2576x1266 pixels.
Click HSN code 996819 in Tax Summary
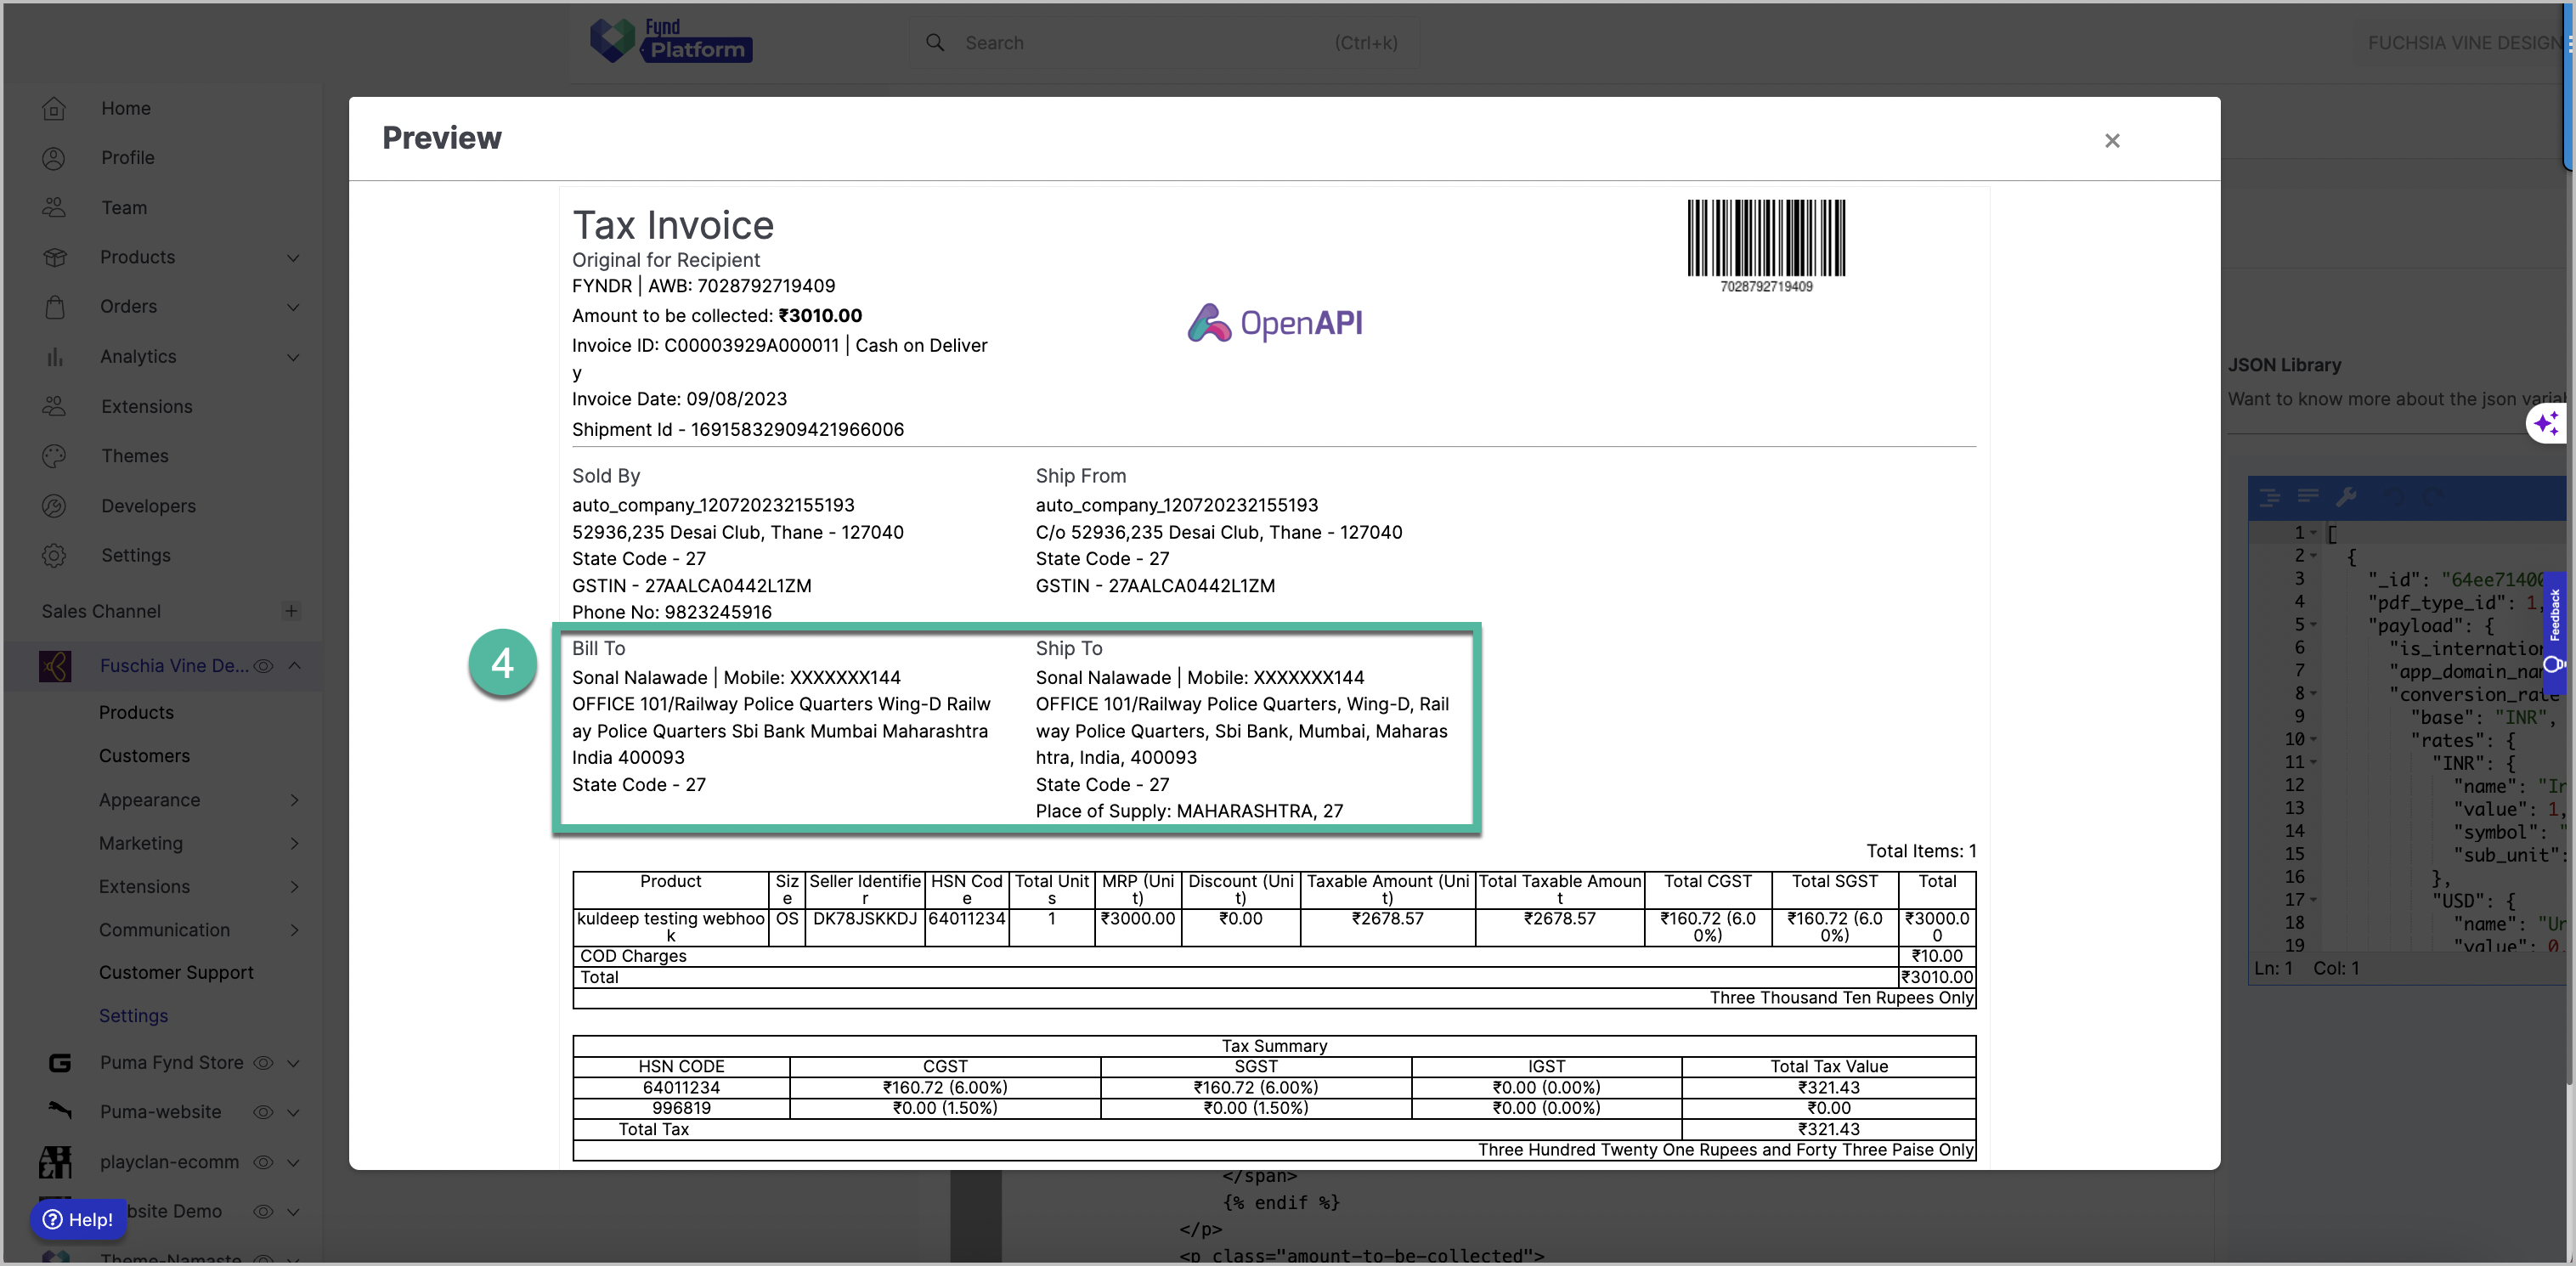pos(681,1108)
